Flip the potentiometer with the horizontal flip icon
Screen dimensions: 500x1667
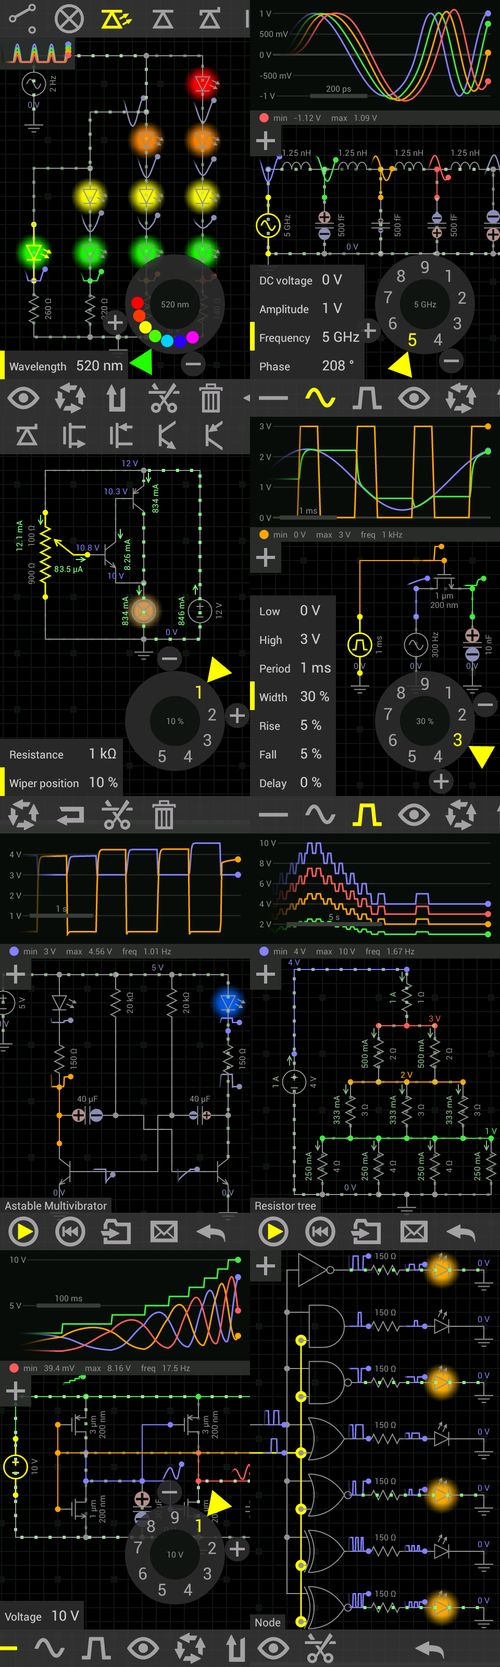pos(70,816)
